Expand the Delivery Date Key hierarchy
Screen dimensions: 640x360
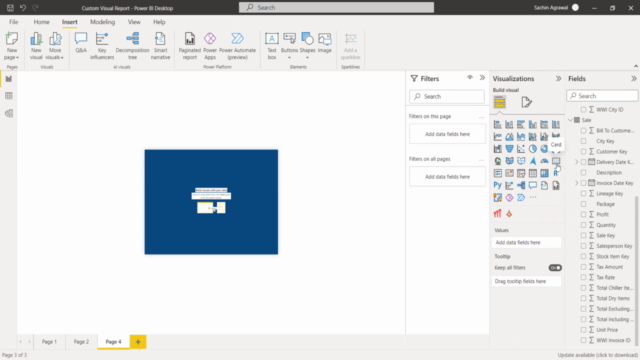click(577, 162)
